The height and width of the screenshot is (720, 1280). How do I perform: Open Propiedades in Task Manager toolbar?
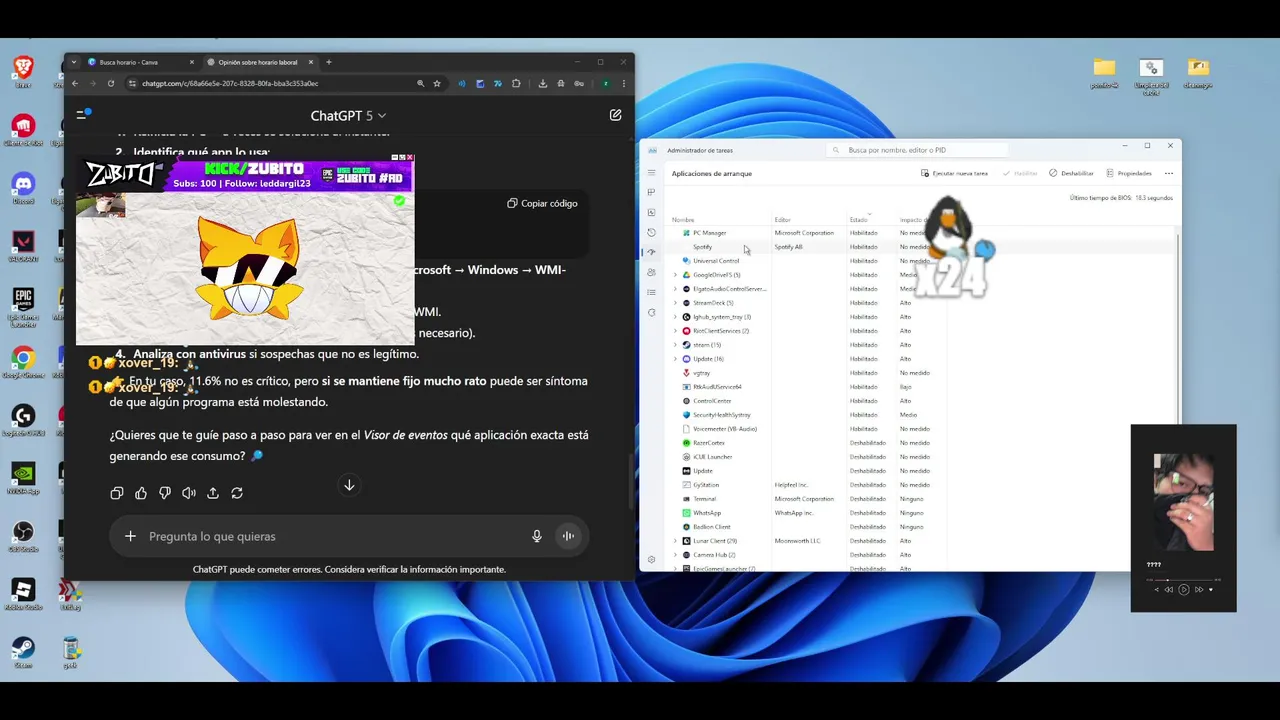click(x=1129, y=173)
